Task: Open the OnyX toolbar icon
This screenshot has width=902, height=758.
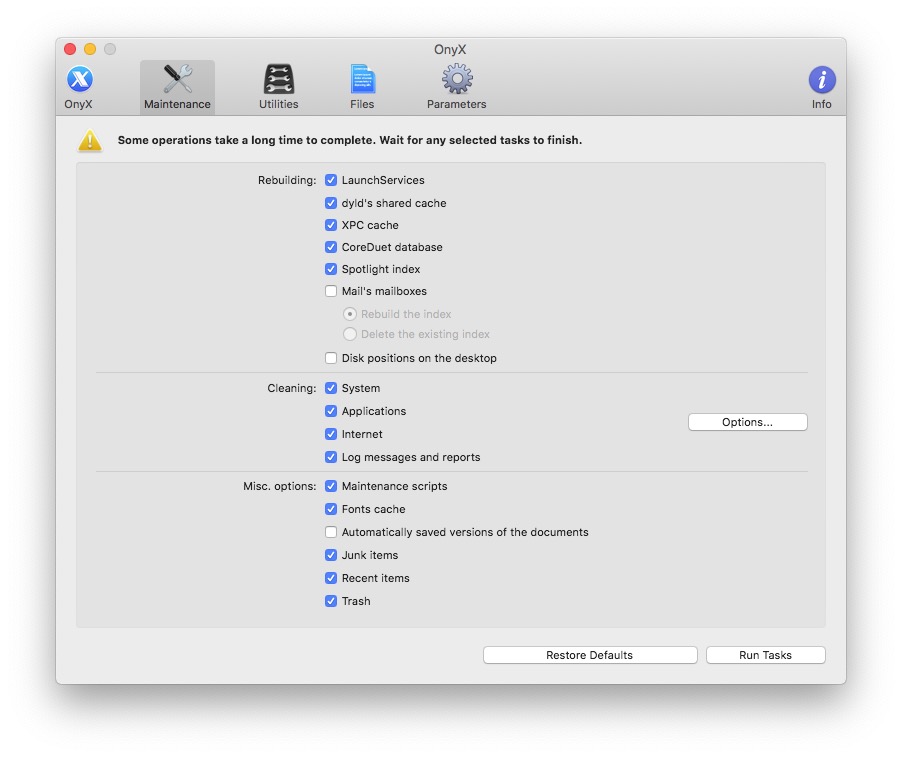Action: tap(79, 79)
